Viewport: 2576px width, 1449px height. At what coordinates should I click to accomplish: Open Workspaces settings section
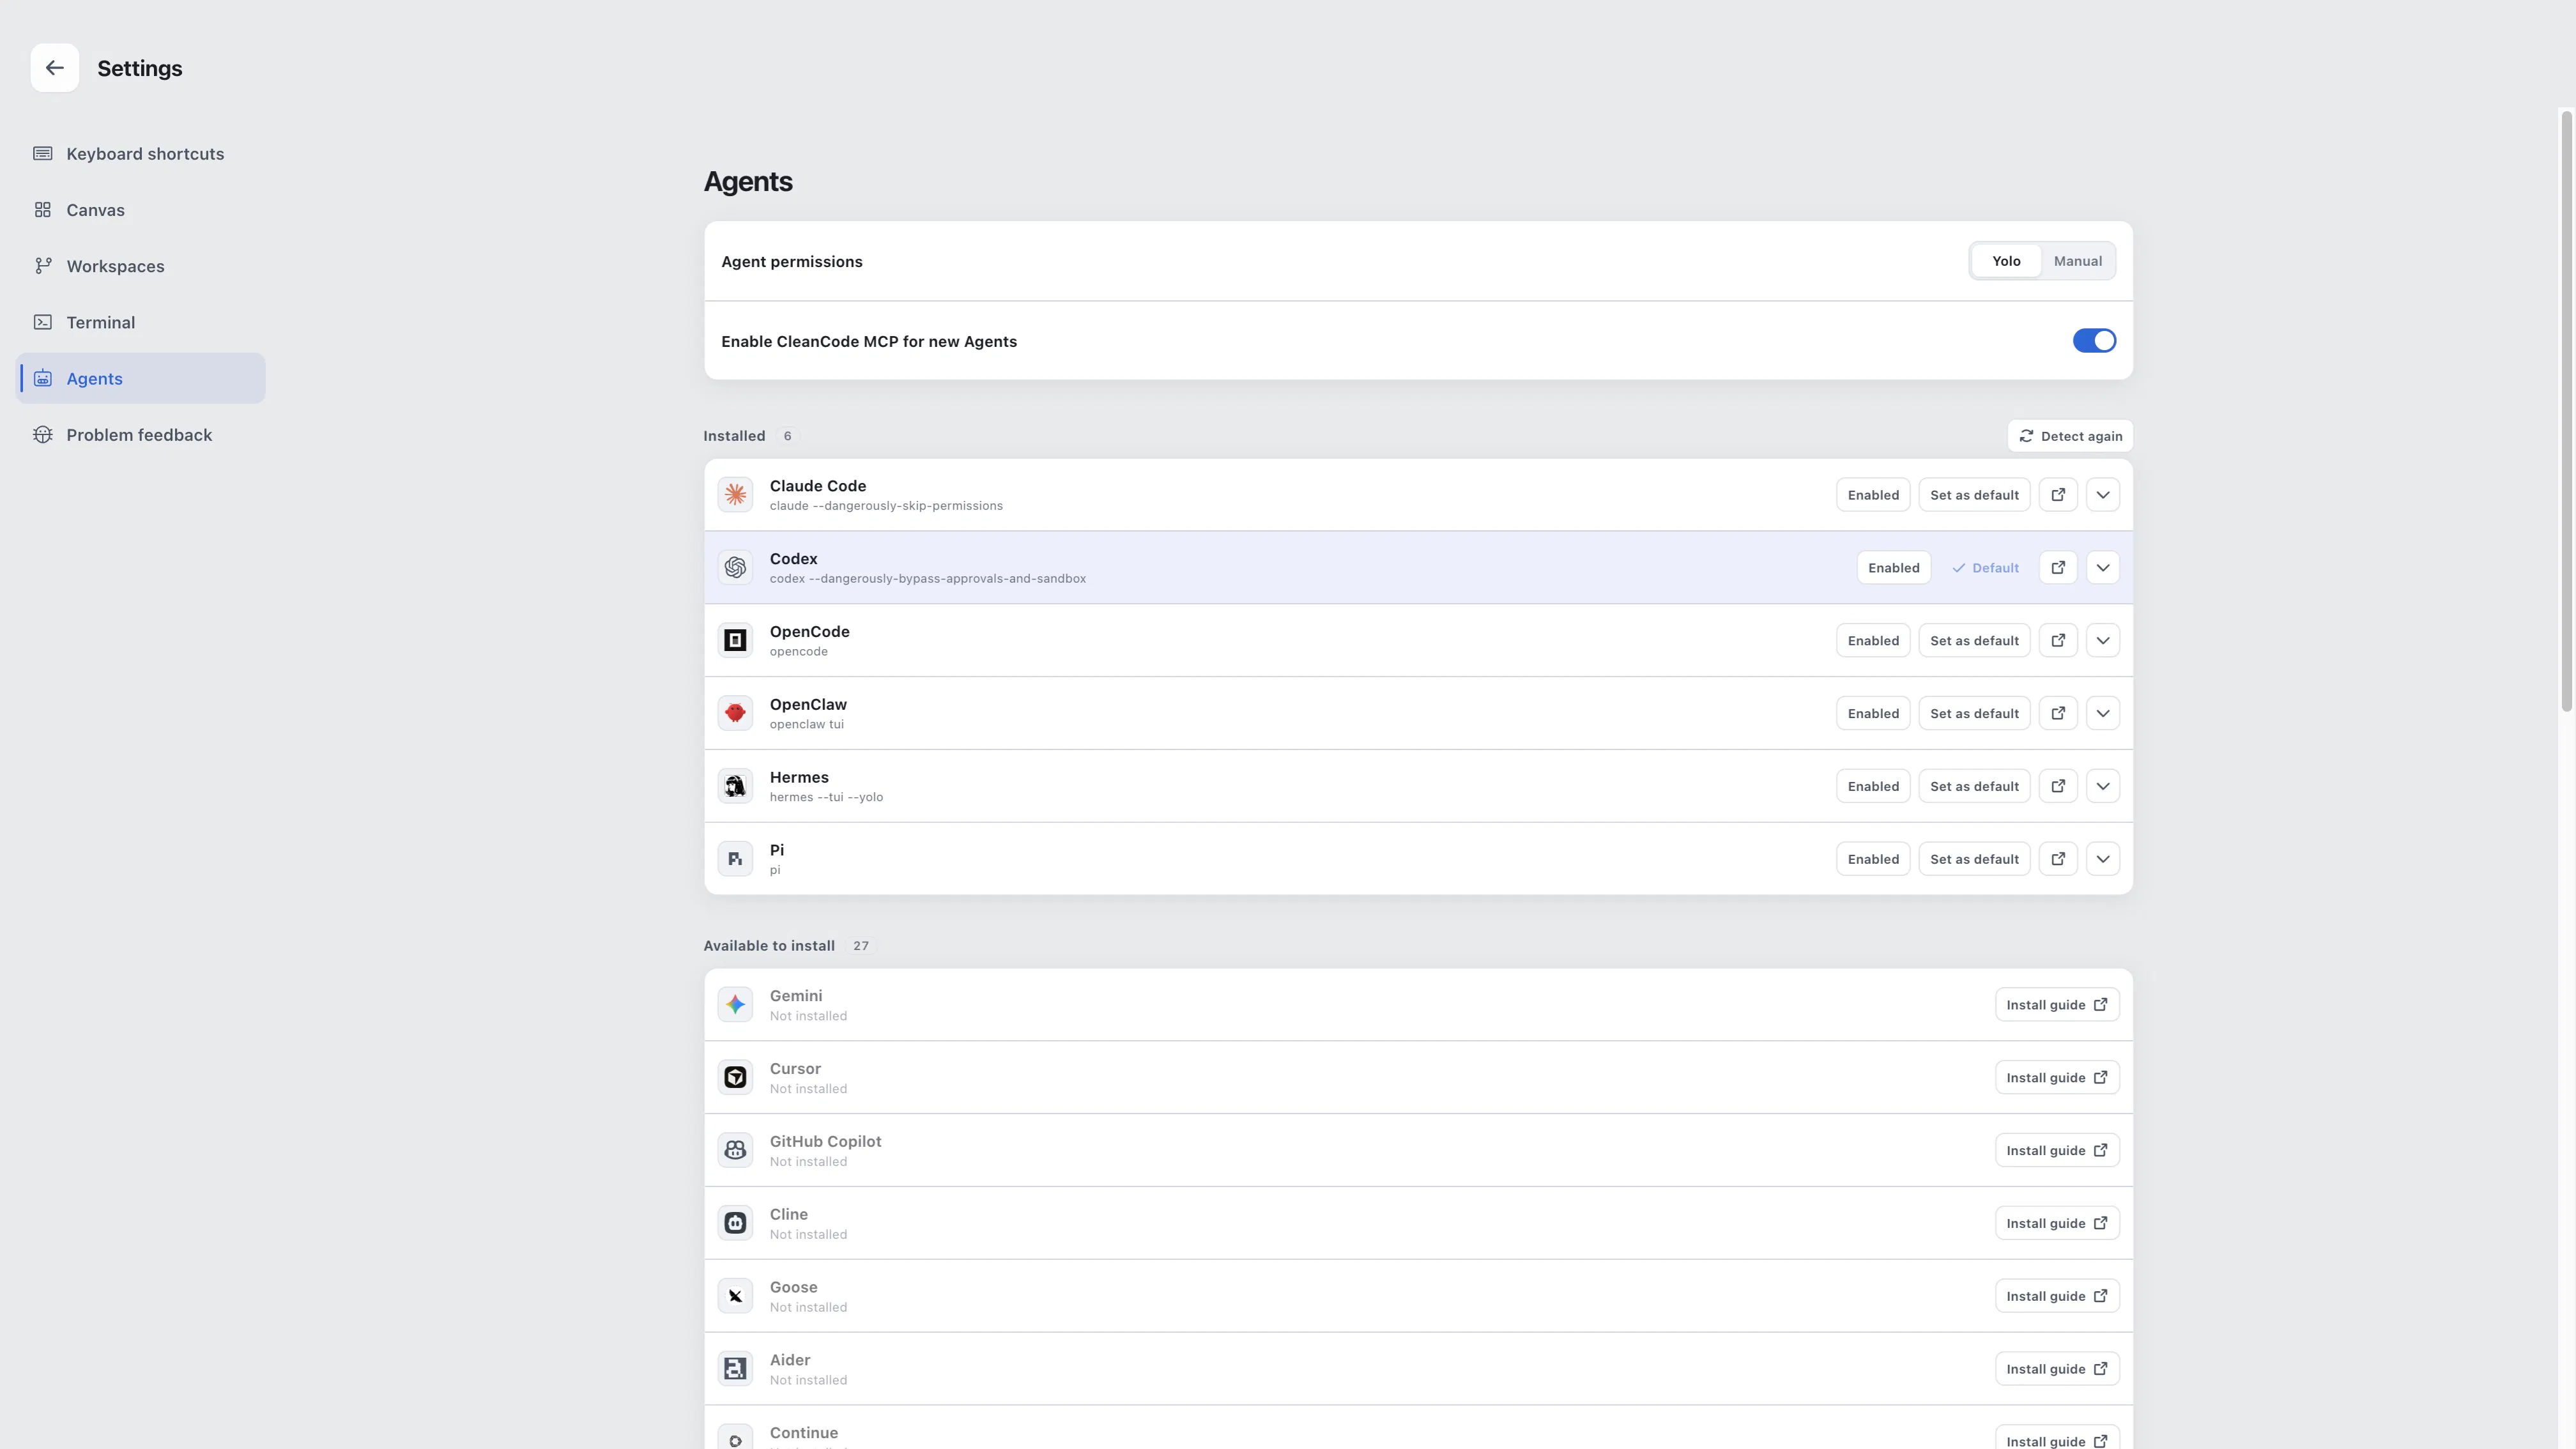coord(141,266)
